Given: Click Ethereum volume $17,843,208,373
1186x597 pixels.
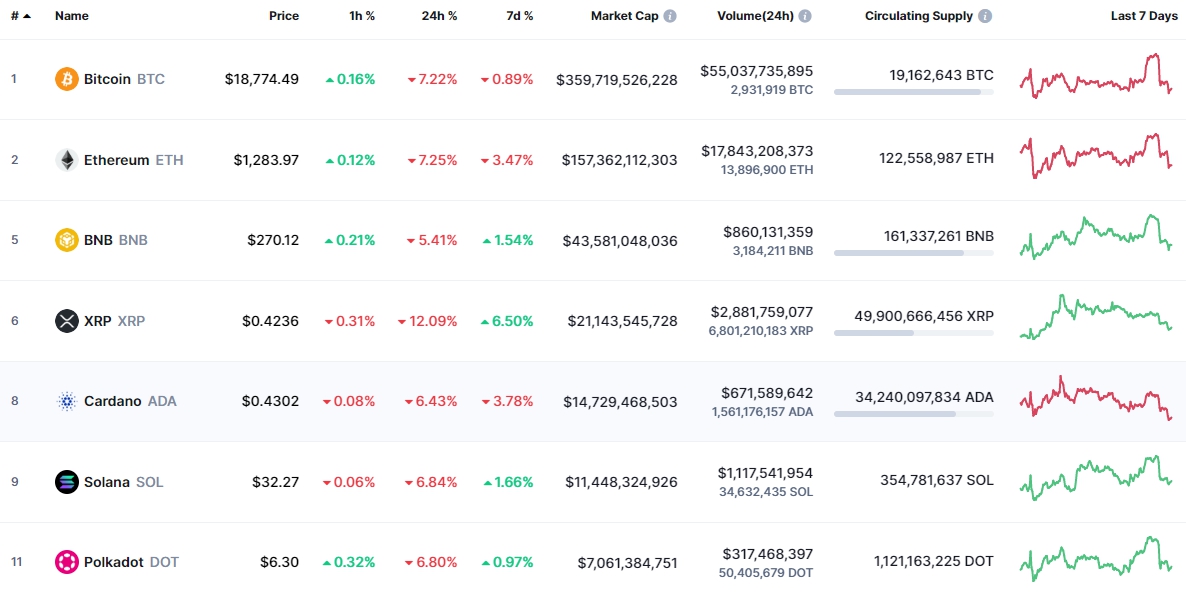Looking at the screenshot, I should point(757,151).
